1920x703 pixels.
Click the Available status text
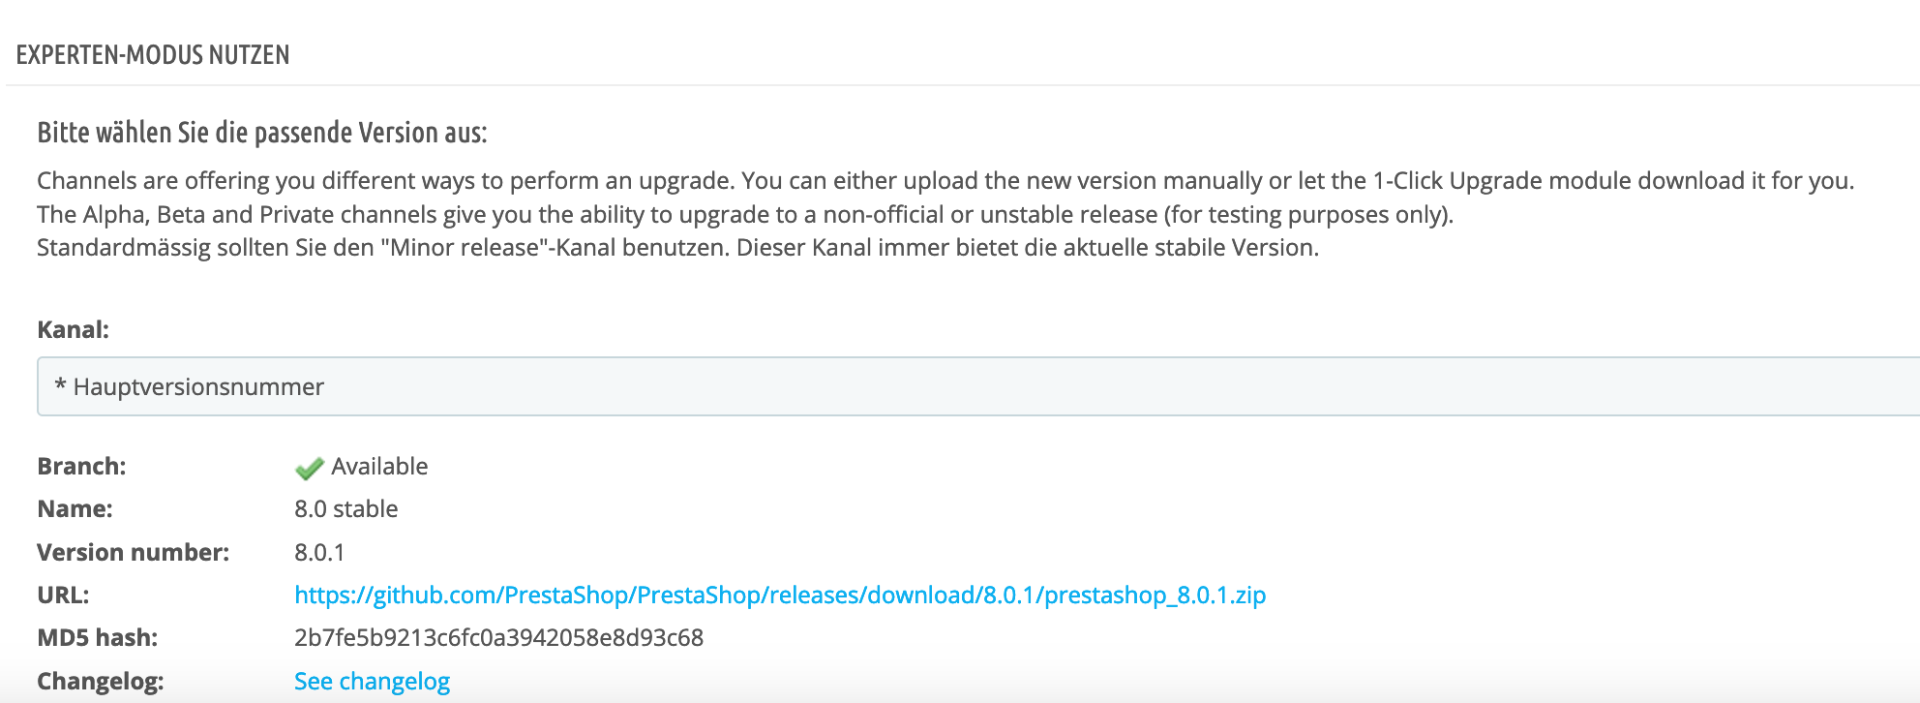379,466
